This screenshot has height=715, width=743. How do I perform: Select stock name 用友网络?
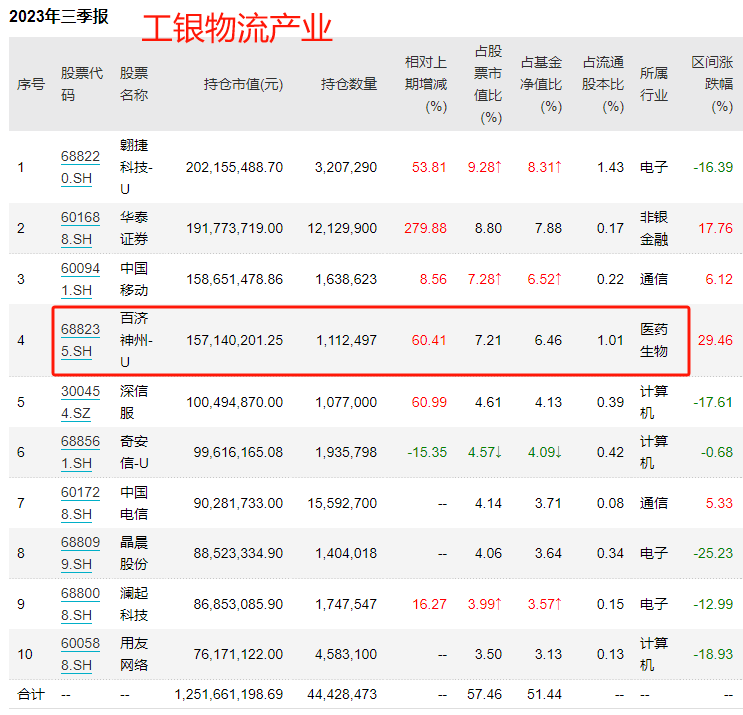click(x=134, y=654)
